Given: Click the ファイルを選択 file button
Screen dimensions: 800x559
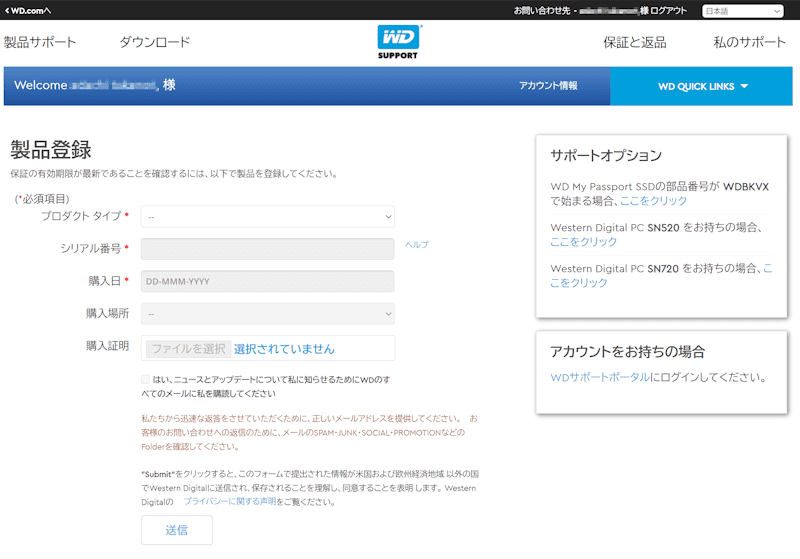Looking at the screenshot, I should (x=188, y=349).
